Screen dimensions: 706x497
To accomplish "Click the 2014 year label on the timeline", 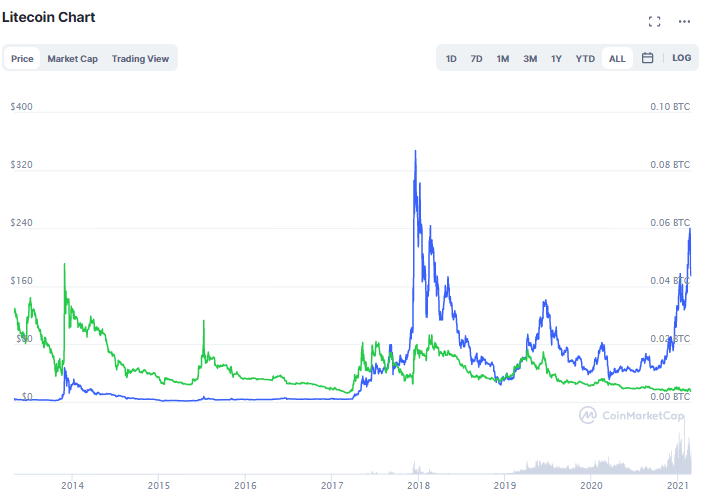I will pyautogui.click(x=72, y=486).
